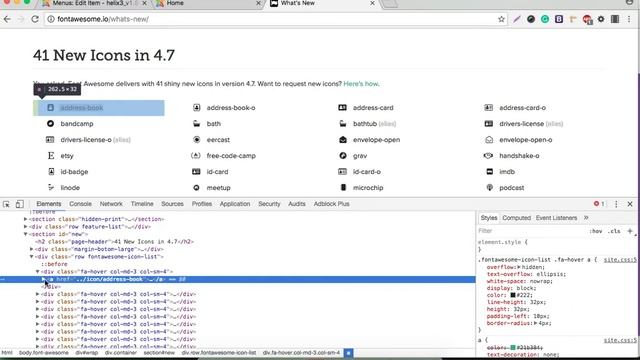Expand the selected a href address-book node
640x360 pixels.
click(43, 279)
